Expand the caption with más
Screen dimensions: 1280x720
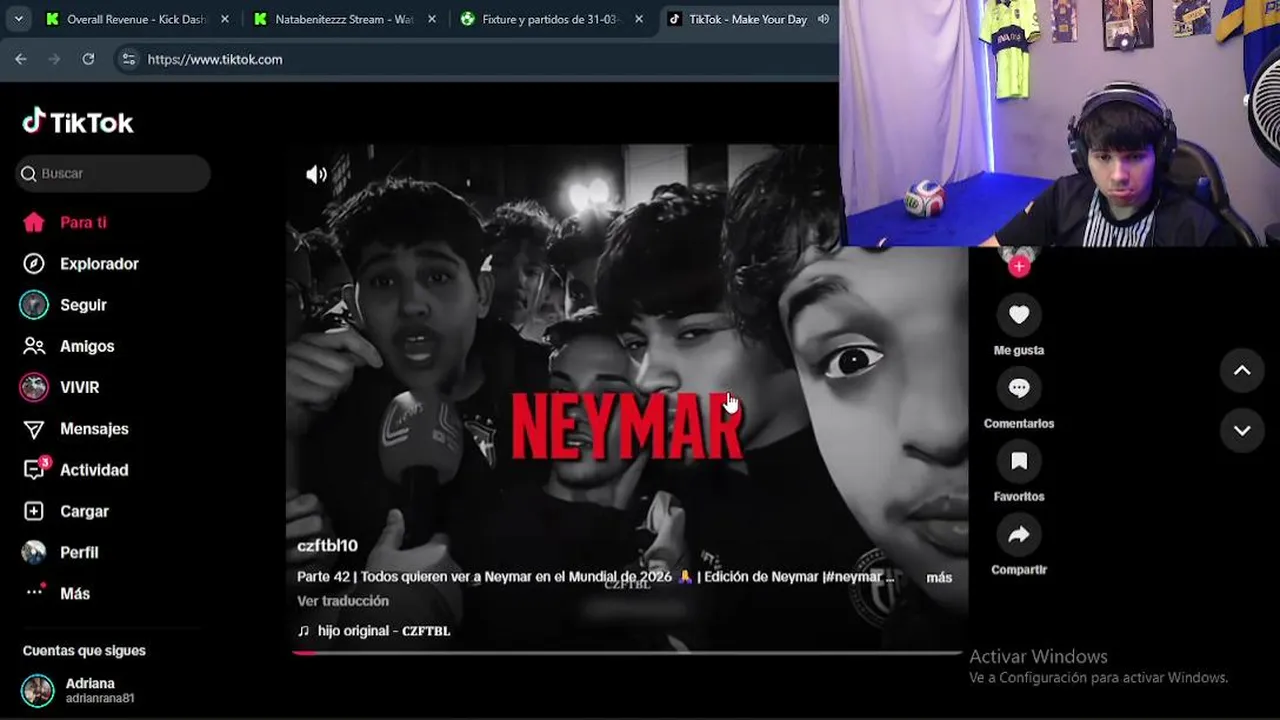[939, 578]
